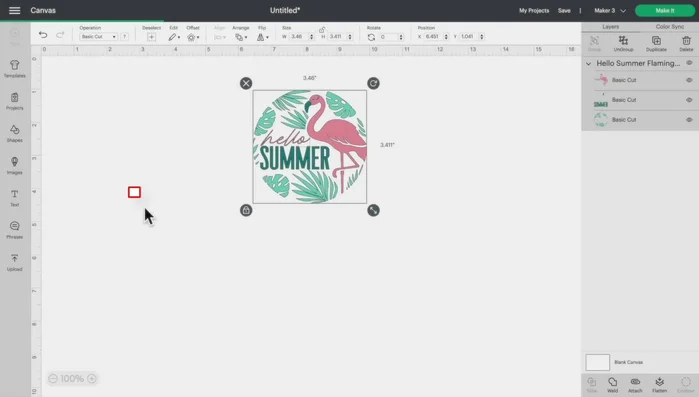This screenshot has width=699, height=397.
Task: Adjust the width stepper arrows
Action: tap(311, 37)
